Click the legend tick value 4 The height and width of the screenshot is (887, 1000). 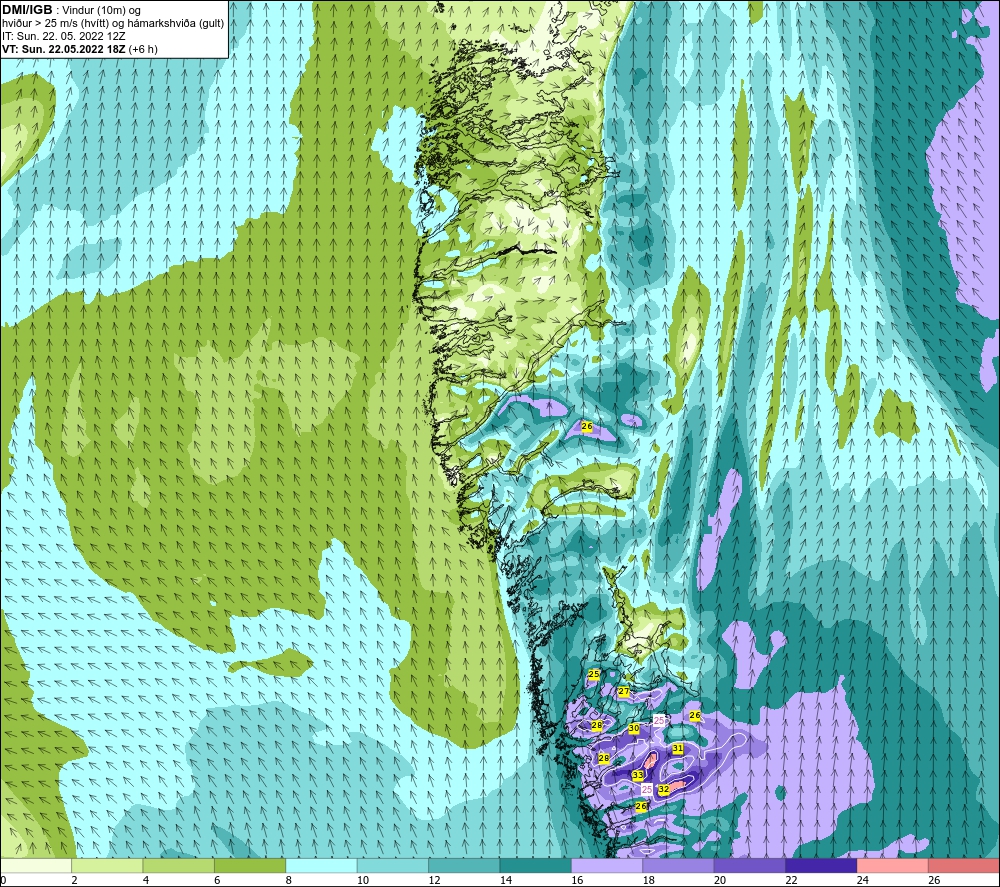[146, 880]
